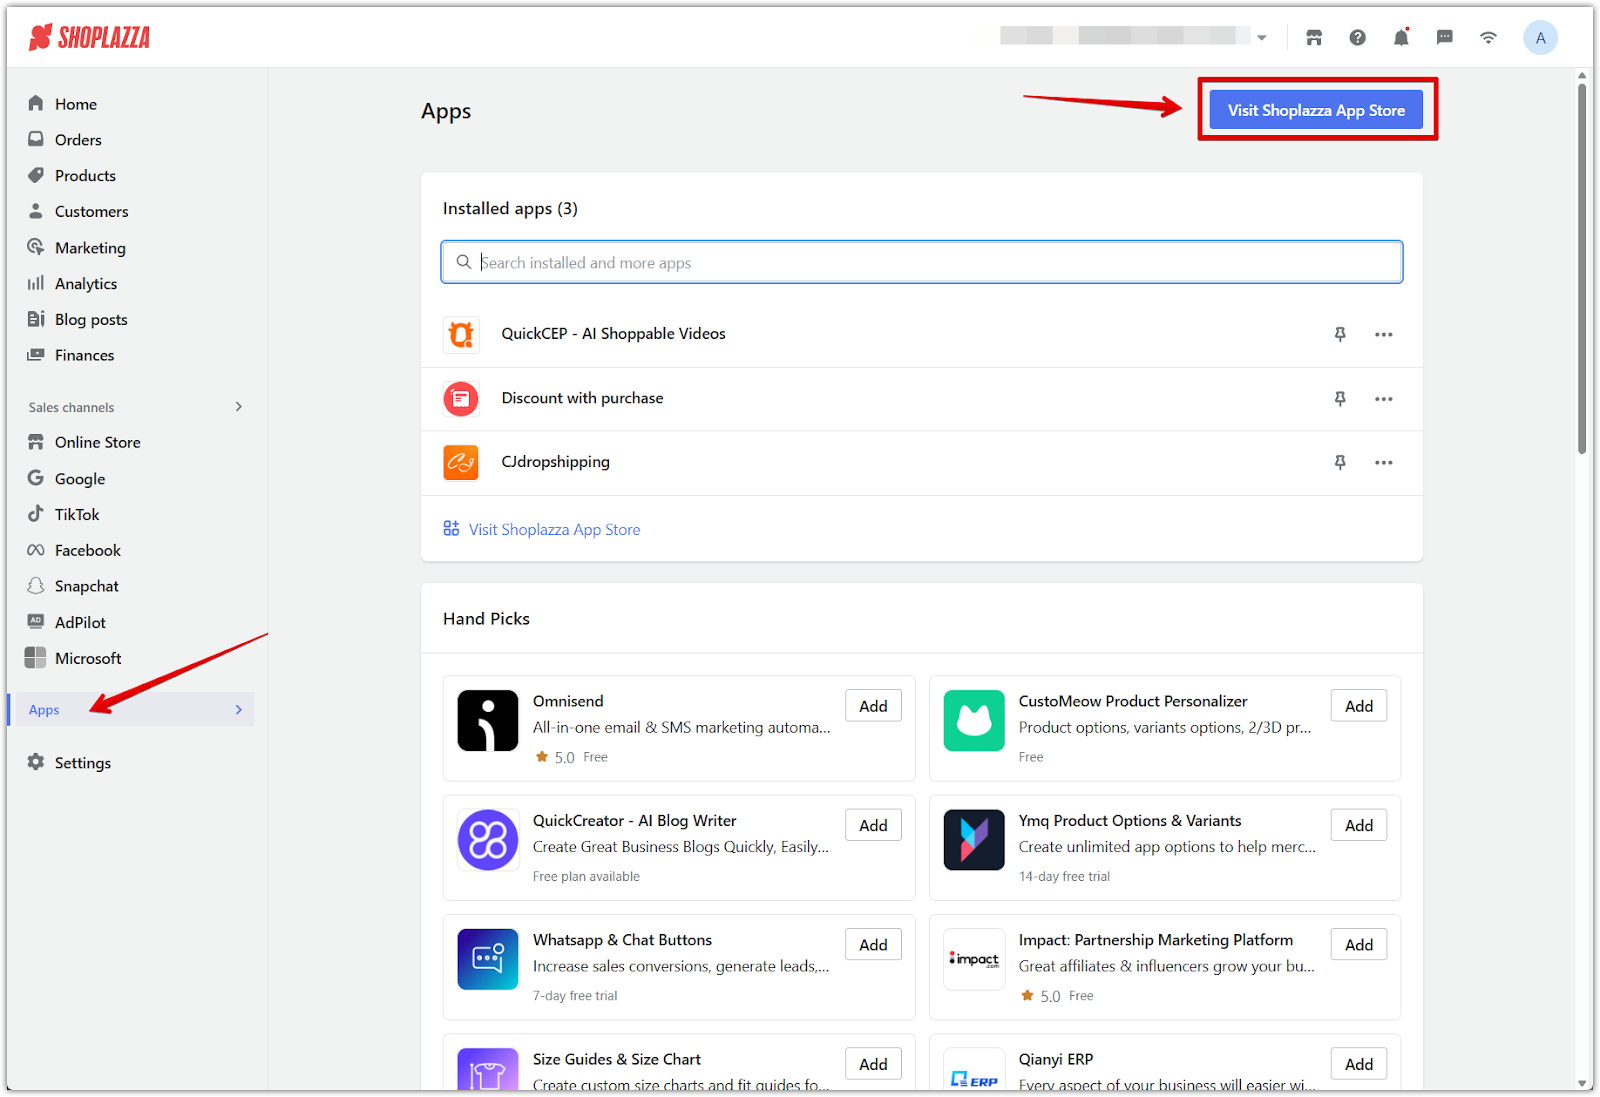1600x1097 pixels.
Task: Click the page vertical scrollbar
Action: pos(1582,268)
